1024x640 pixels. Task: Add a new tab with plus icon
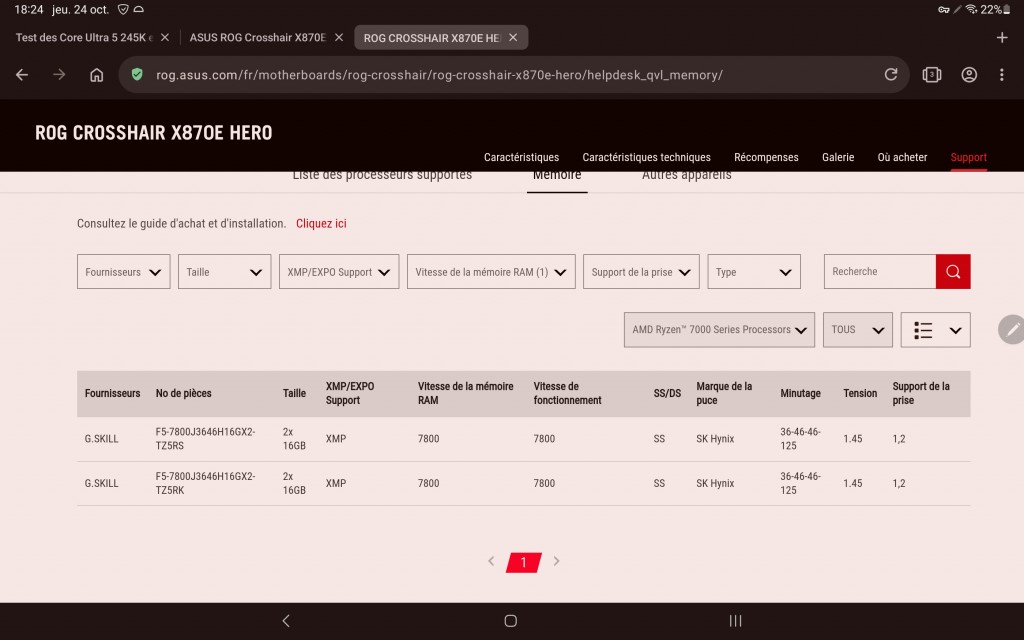(1002, 37)
